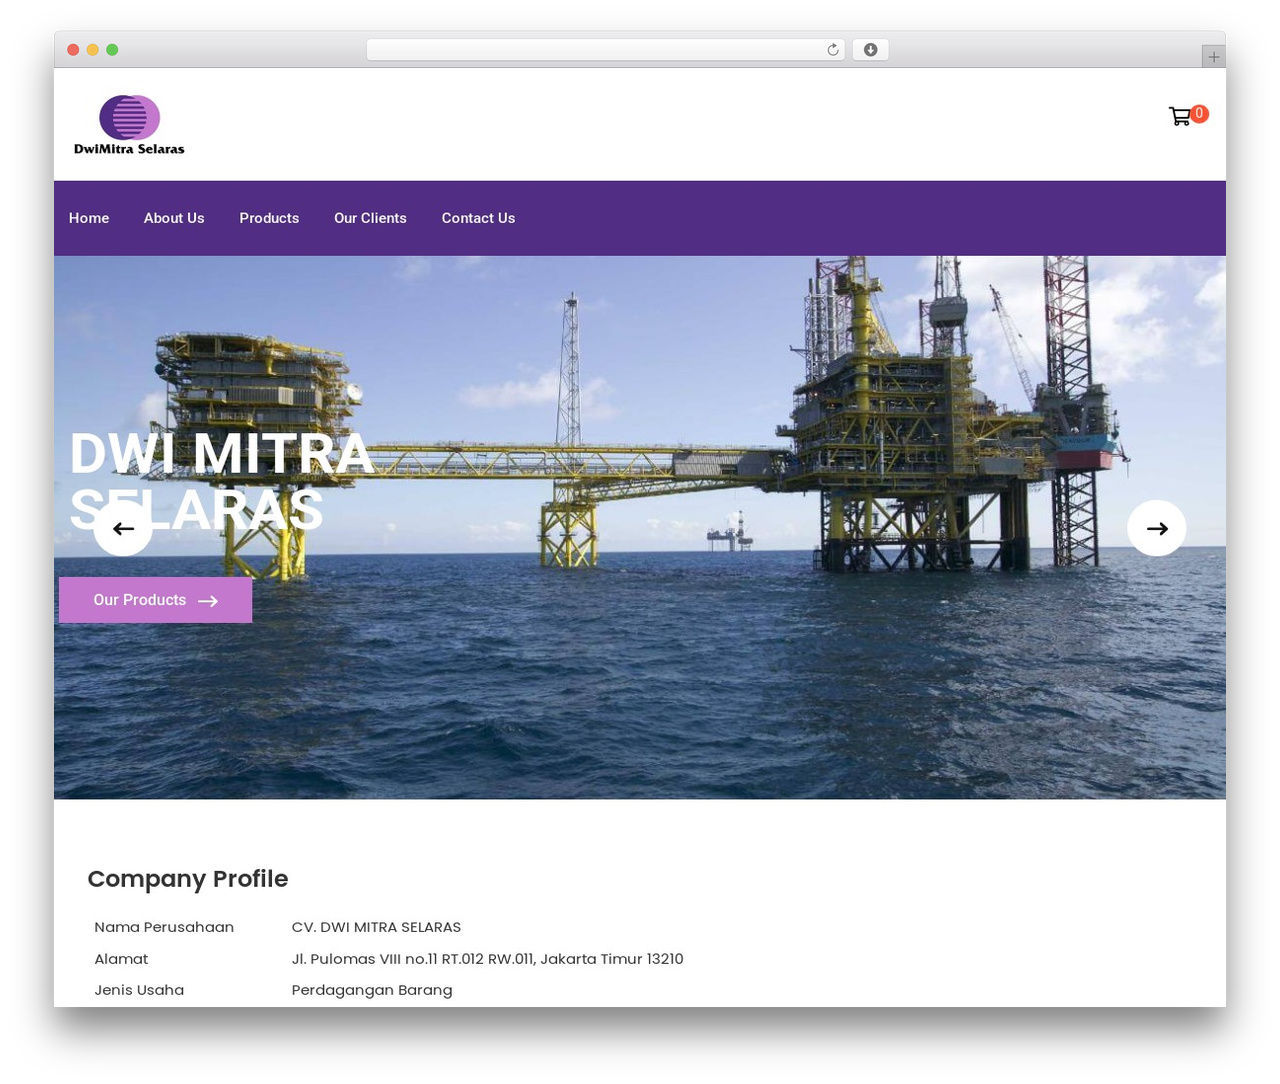This screenshot has height=1084, width=1280.
Task: Click the cart item count badge
Action: 1199,114
